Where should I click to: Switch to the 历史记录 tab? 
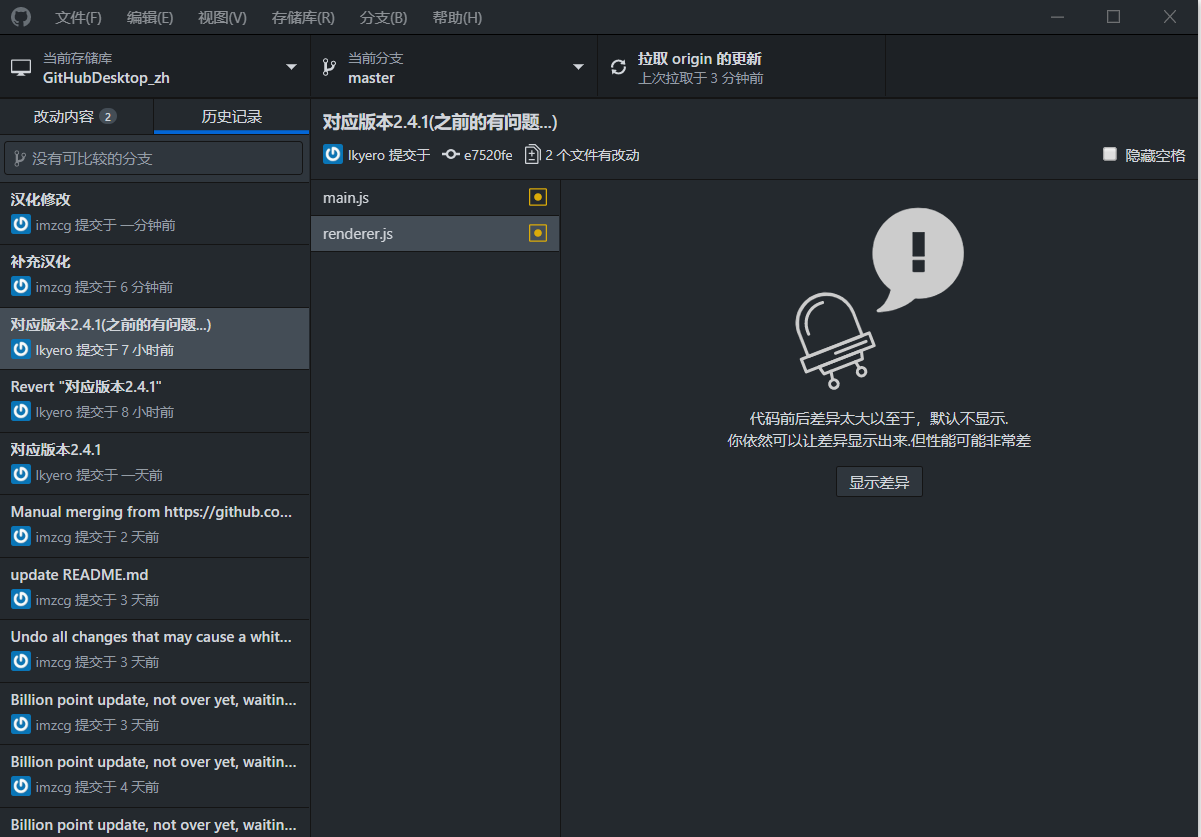232,116
